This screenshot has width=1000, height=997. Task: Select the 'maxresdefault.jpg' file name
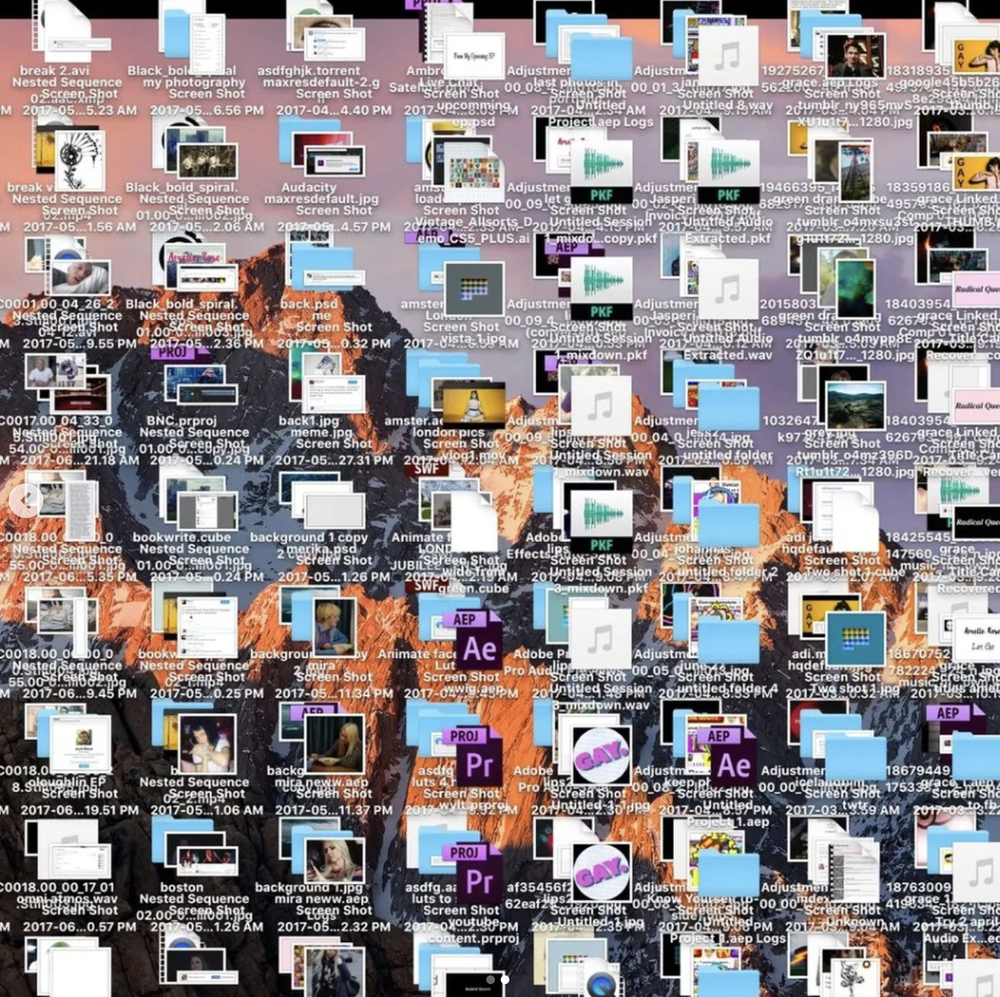(x=321, y=199)
